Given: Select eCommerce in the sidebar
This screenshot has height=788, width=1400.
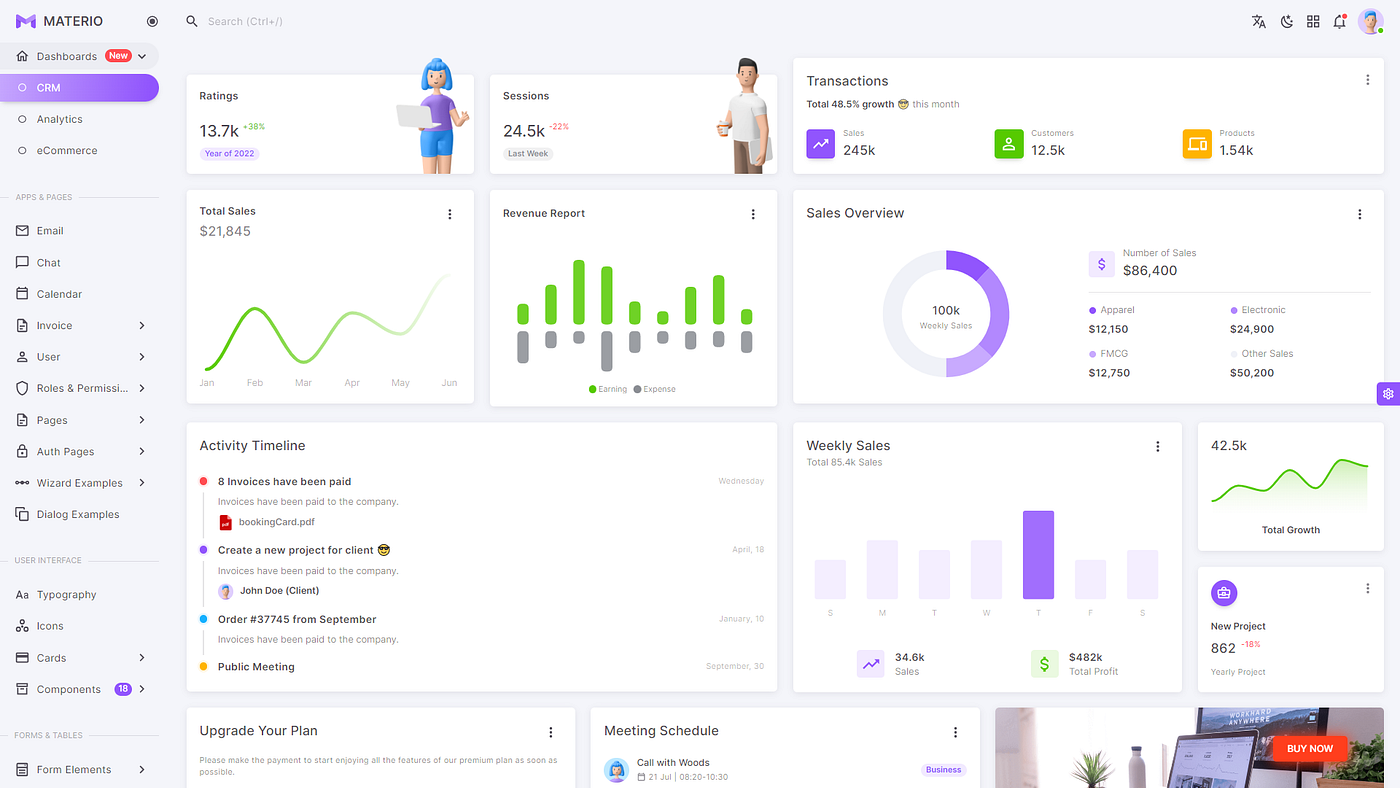Looking at the screenshot, I should pos(67,151).
